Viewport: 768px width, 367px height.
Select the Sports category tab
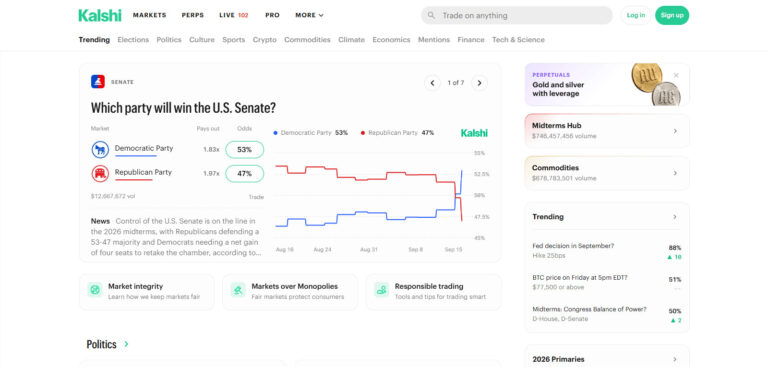click(x=234, y=40)
